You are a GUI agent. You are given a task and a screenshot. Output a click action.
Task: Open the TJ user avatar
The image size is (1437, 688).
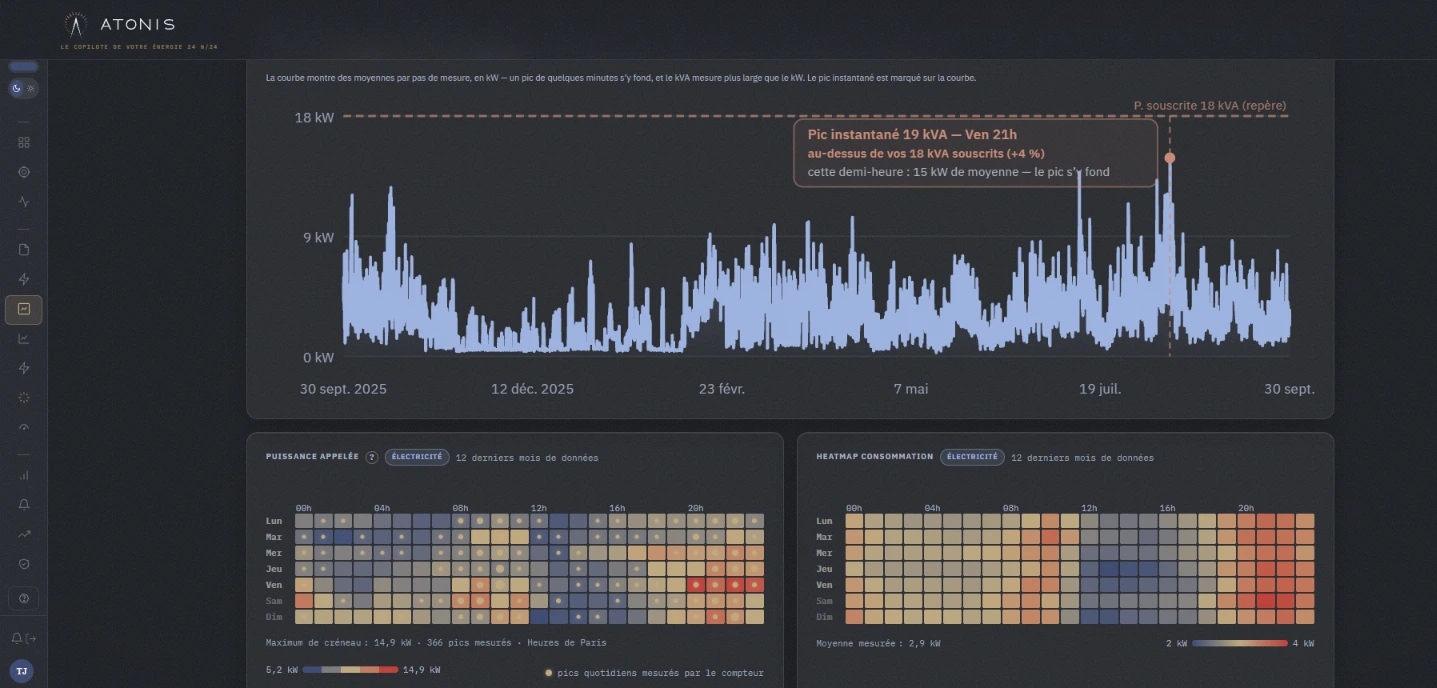point(22,671)
